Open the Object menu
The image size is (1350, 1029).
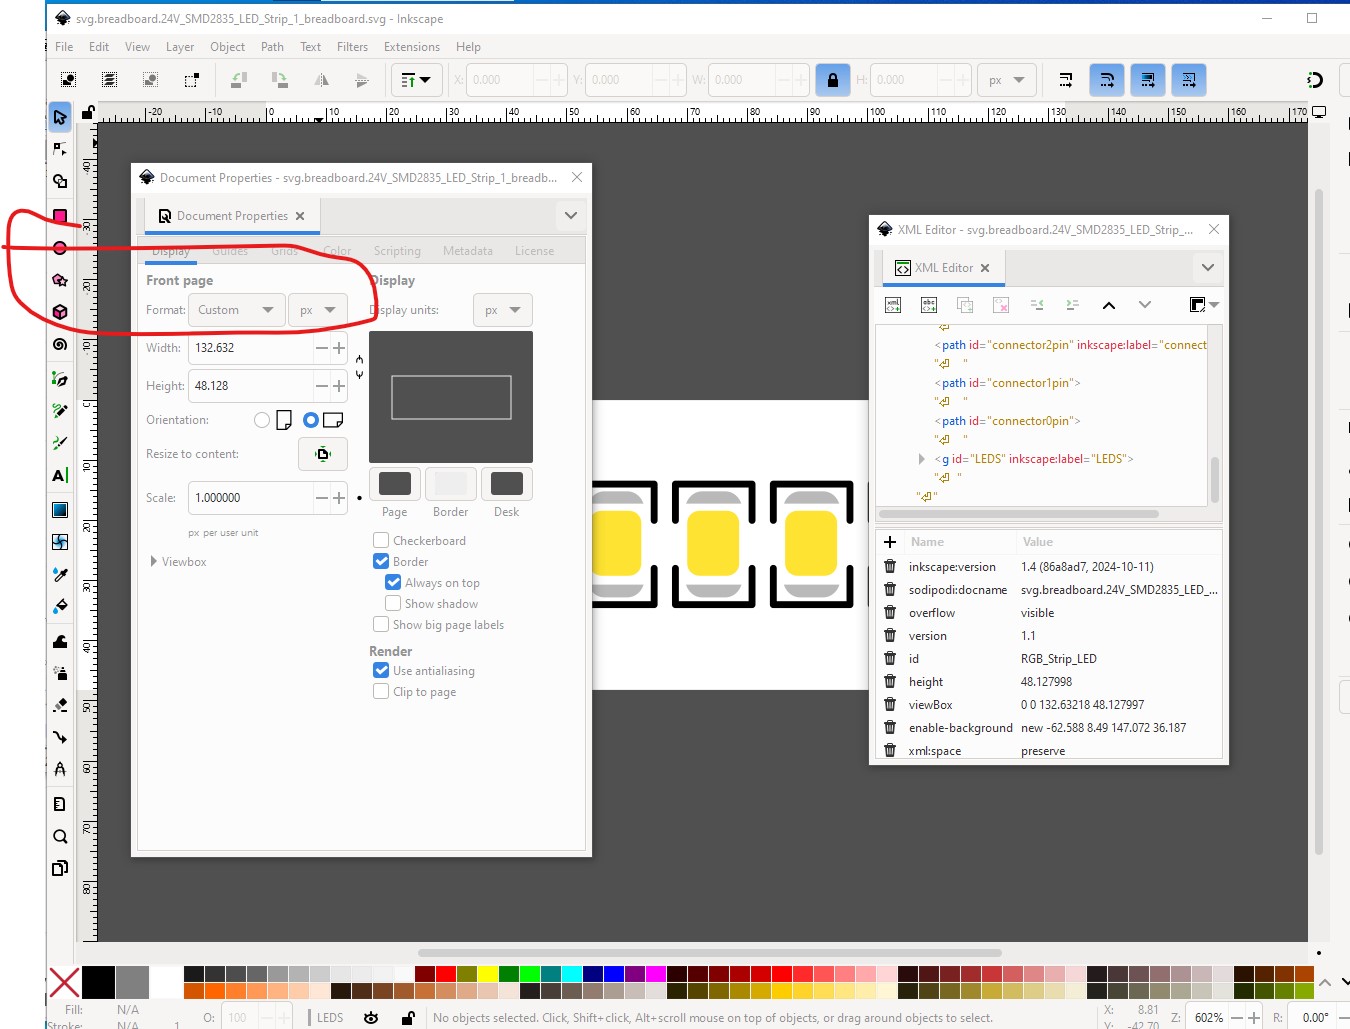pyautogui.click(x=227, y=47)
